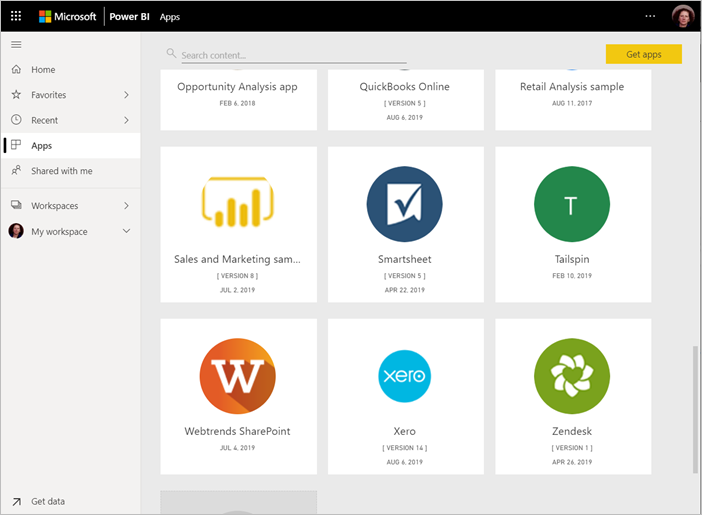This screenshot has height=515, width=702.
Task: Click the Apps breadcrumb in header
Action: [x=170, y=17]
